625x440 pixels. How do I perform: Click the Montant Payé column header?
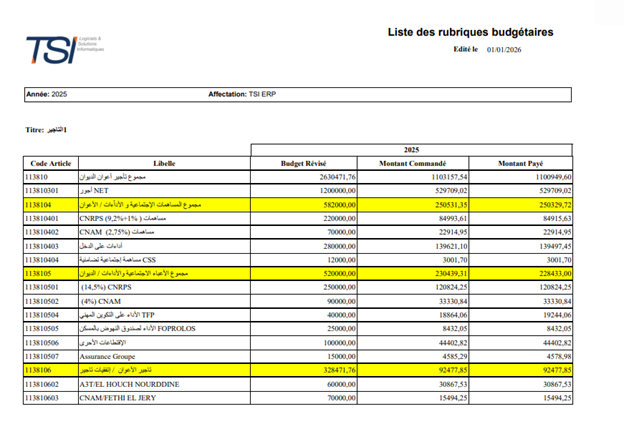(521, 163)
